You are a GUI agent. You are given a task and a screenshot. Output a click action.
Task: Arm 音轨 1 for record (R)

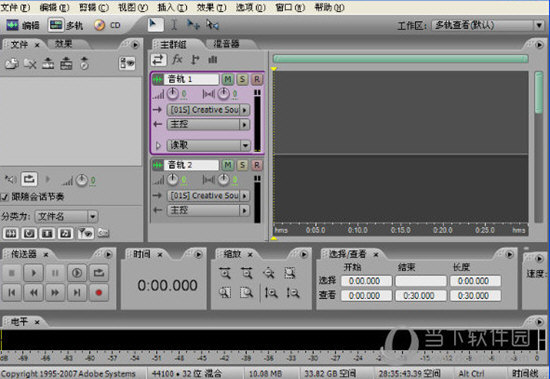pos(257,79)
